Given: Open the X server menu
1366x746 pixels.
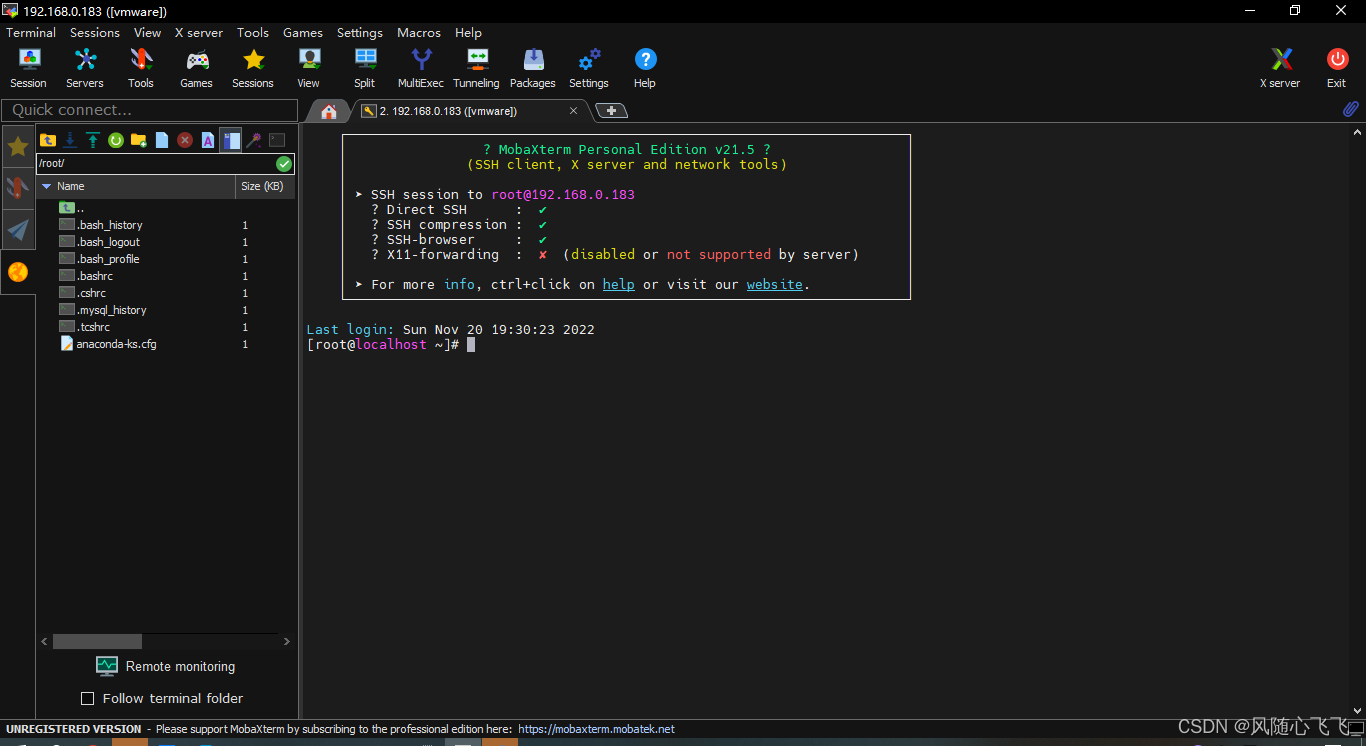Looking at the screenshot, I should [x=199, y=32].
